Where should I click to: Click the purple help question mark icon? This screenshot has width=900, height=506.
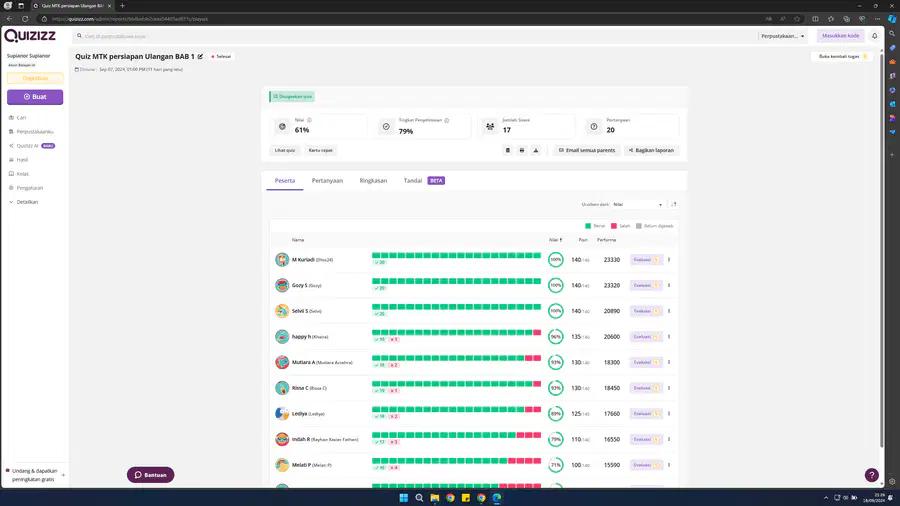pos(871,475)
